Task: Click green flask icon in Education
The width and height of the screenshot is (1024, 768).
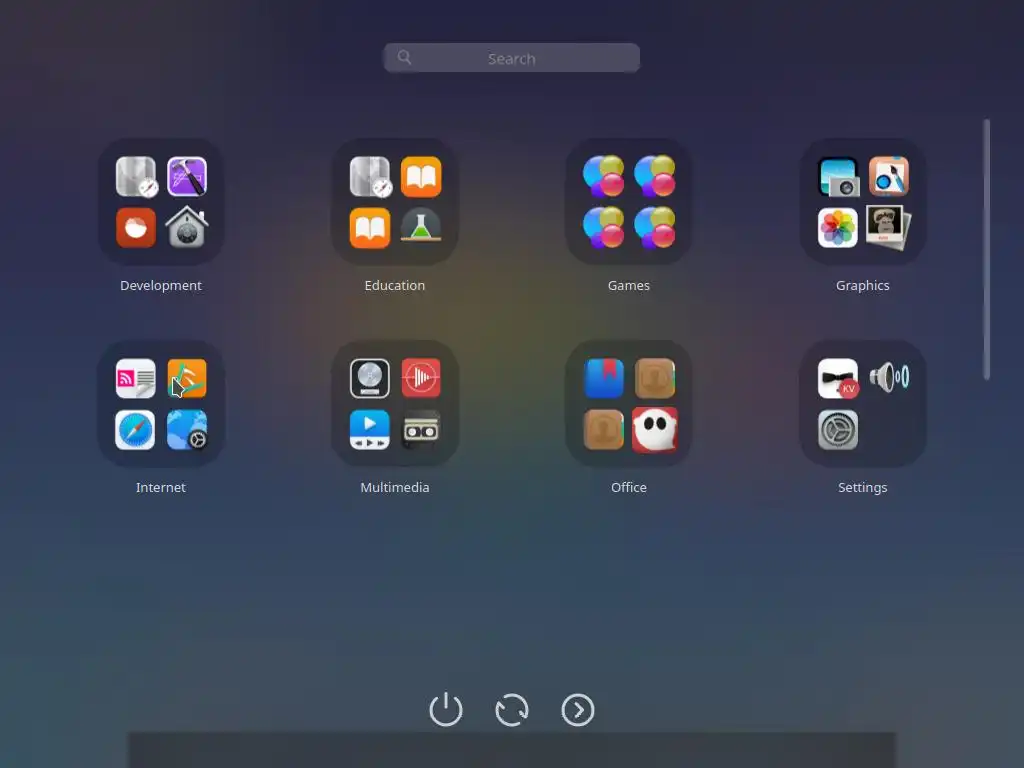Action: pyautogui.click(x=421, y=226)
